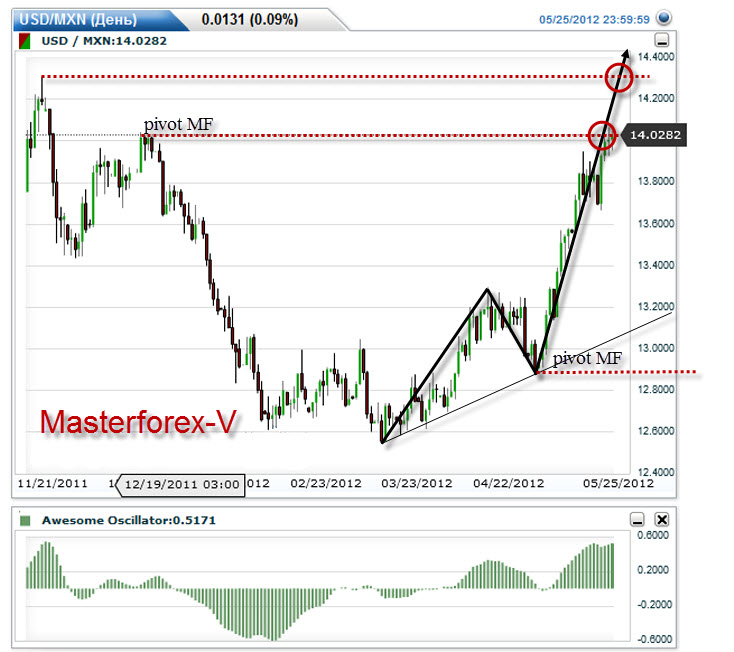
Task: Click the 14.2000 price axis label
Action: click(656, 98)
